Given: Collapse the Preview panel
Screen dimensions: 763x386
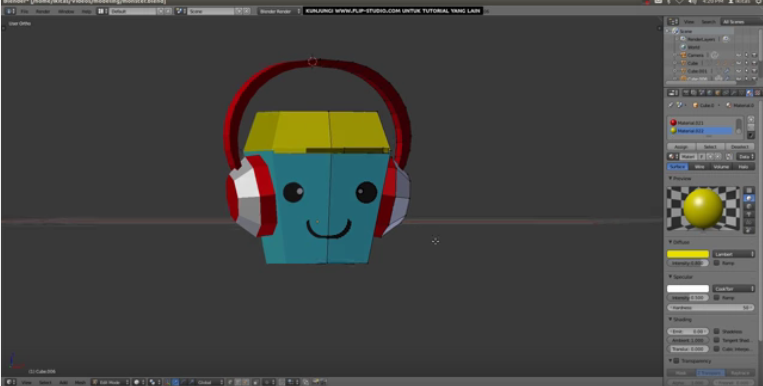Looking at the screenshot, I should point(671,179).
